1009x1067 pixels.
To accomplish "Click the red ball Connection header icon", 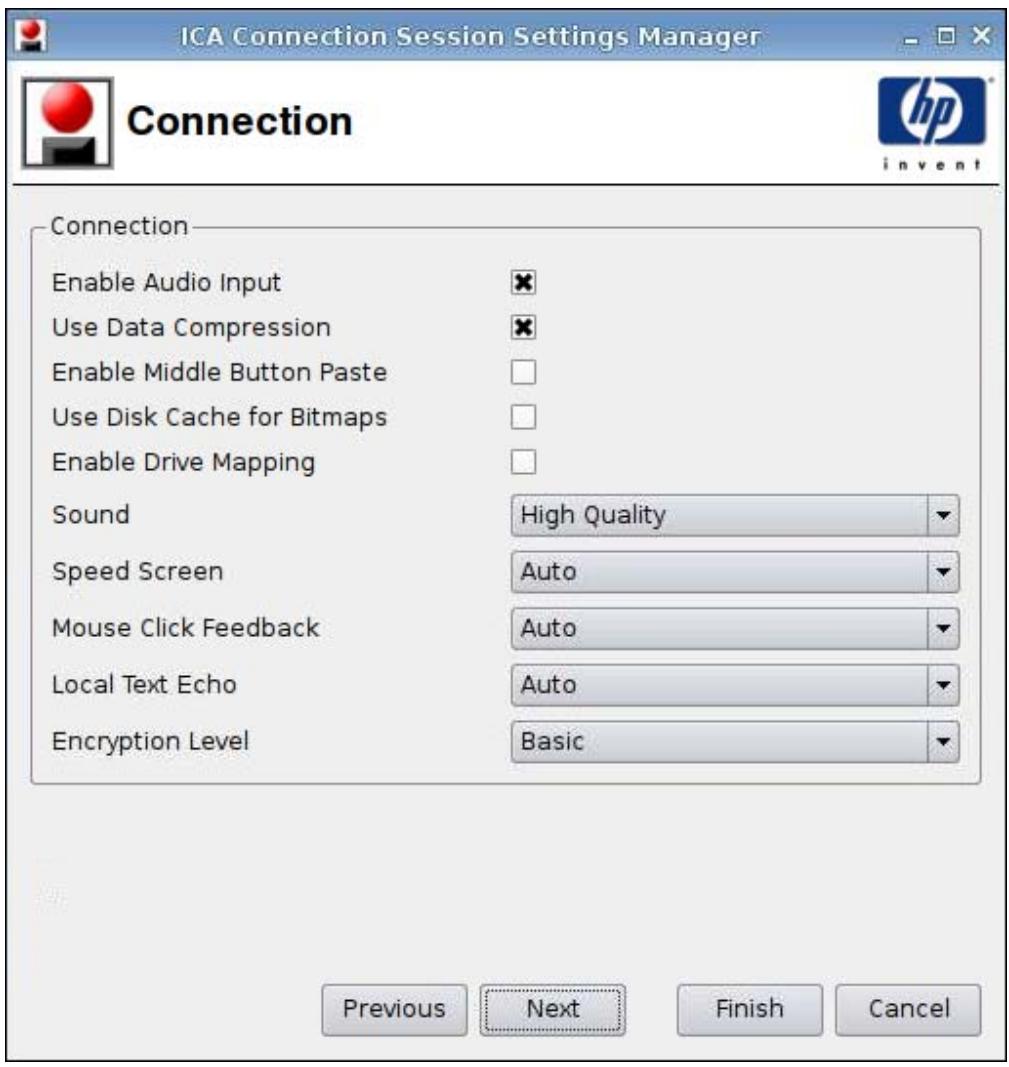I will coord(67,122).
